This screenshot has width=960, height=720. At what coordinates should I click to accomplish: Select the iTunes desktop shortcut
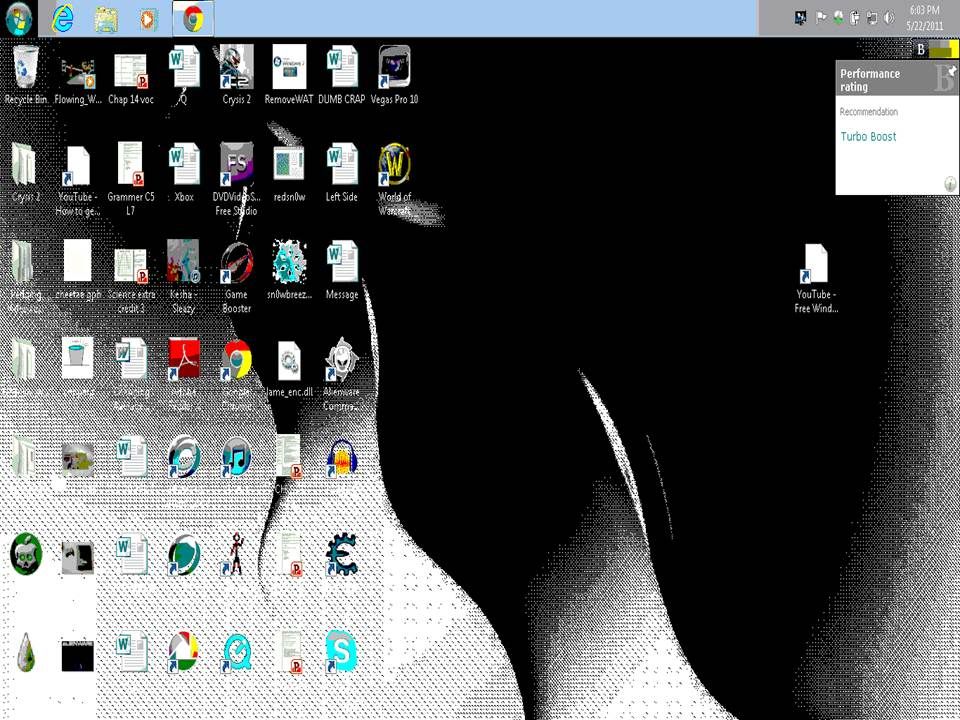(236, 457)
